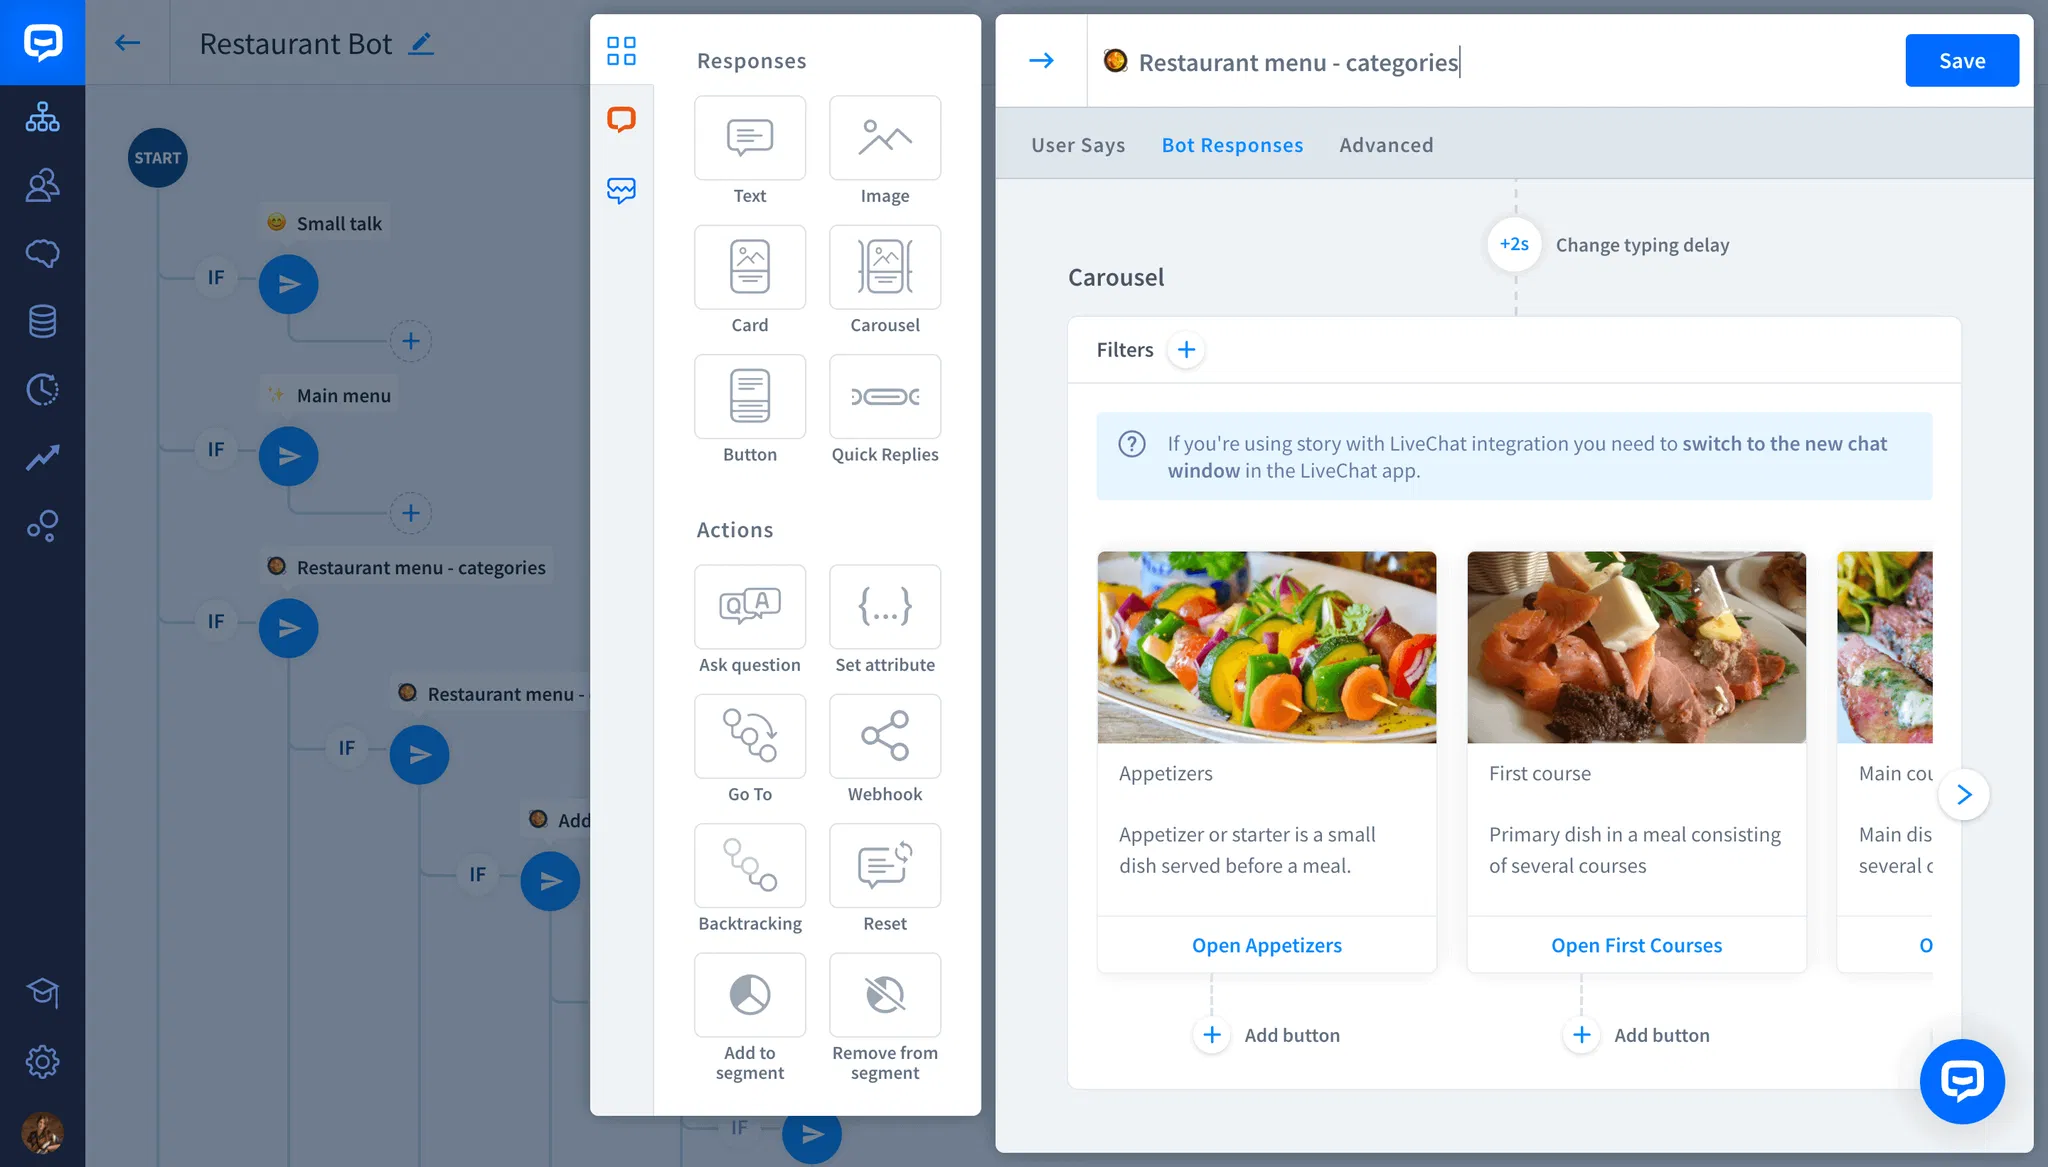This screenshot has height=1167, width=2048.
Task: Add a Webhook action
Action: (x=884, y=736)
